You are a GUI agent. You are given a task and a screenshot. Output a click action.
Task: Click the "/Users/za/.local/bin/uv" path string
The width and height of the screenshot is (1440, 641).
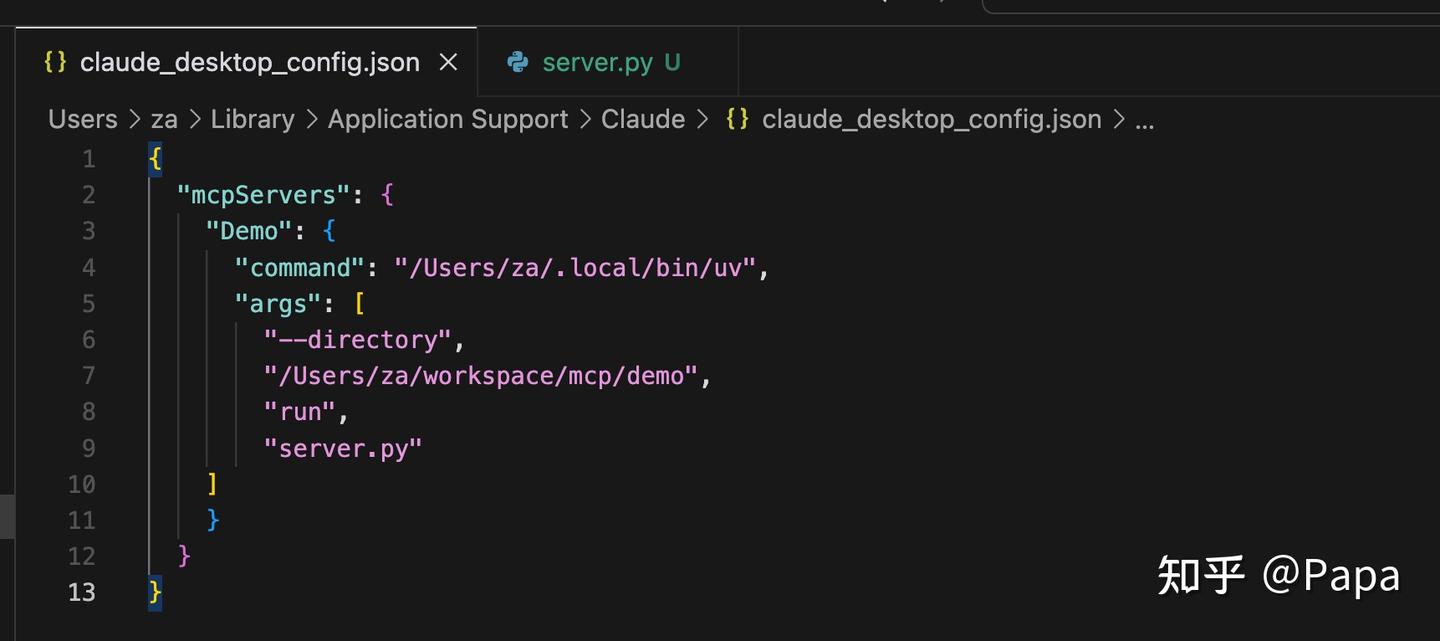tap(575, 267)
